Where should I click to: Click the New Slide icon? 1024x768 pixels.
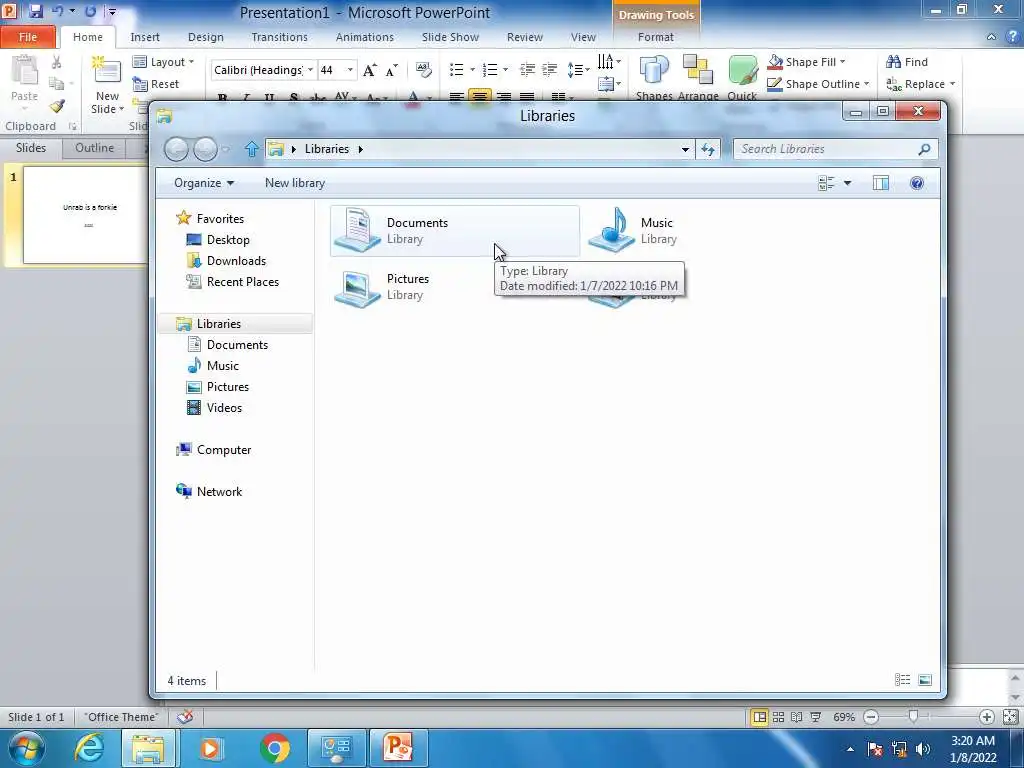[x=107, y=71]
